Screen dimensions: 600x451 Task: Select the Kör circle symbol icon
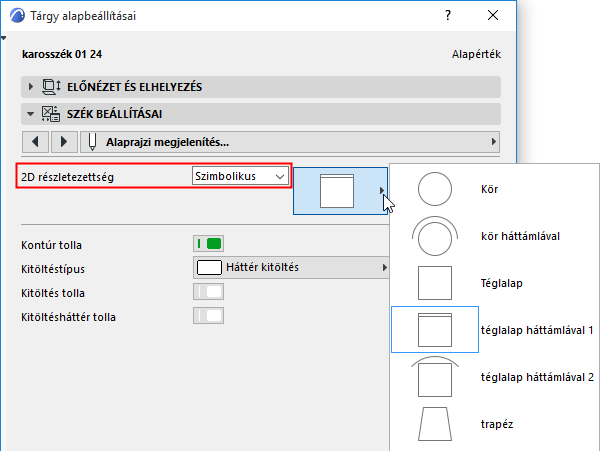click(x=435, y=189)
